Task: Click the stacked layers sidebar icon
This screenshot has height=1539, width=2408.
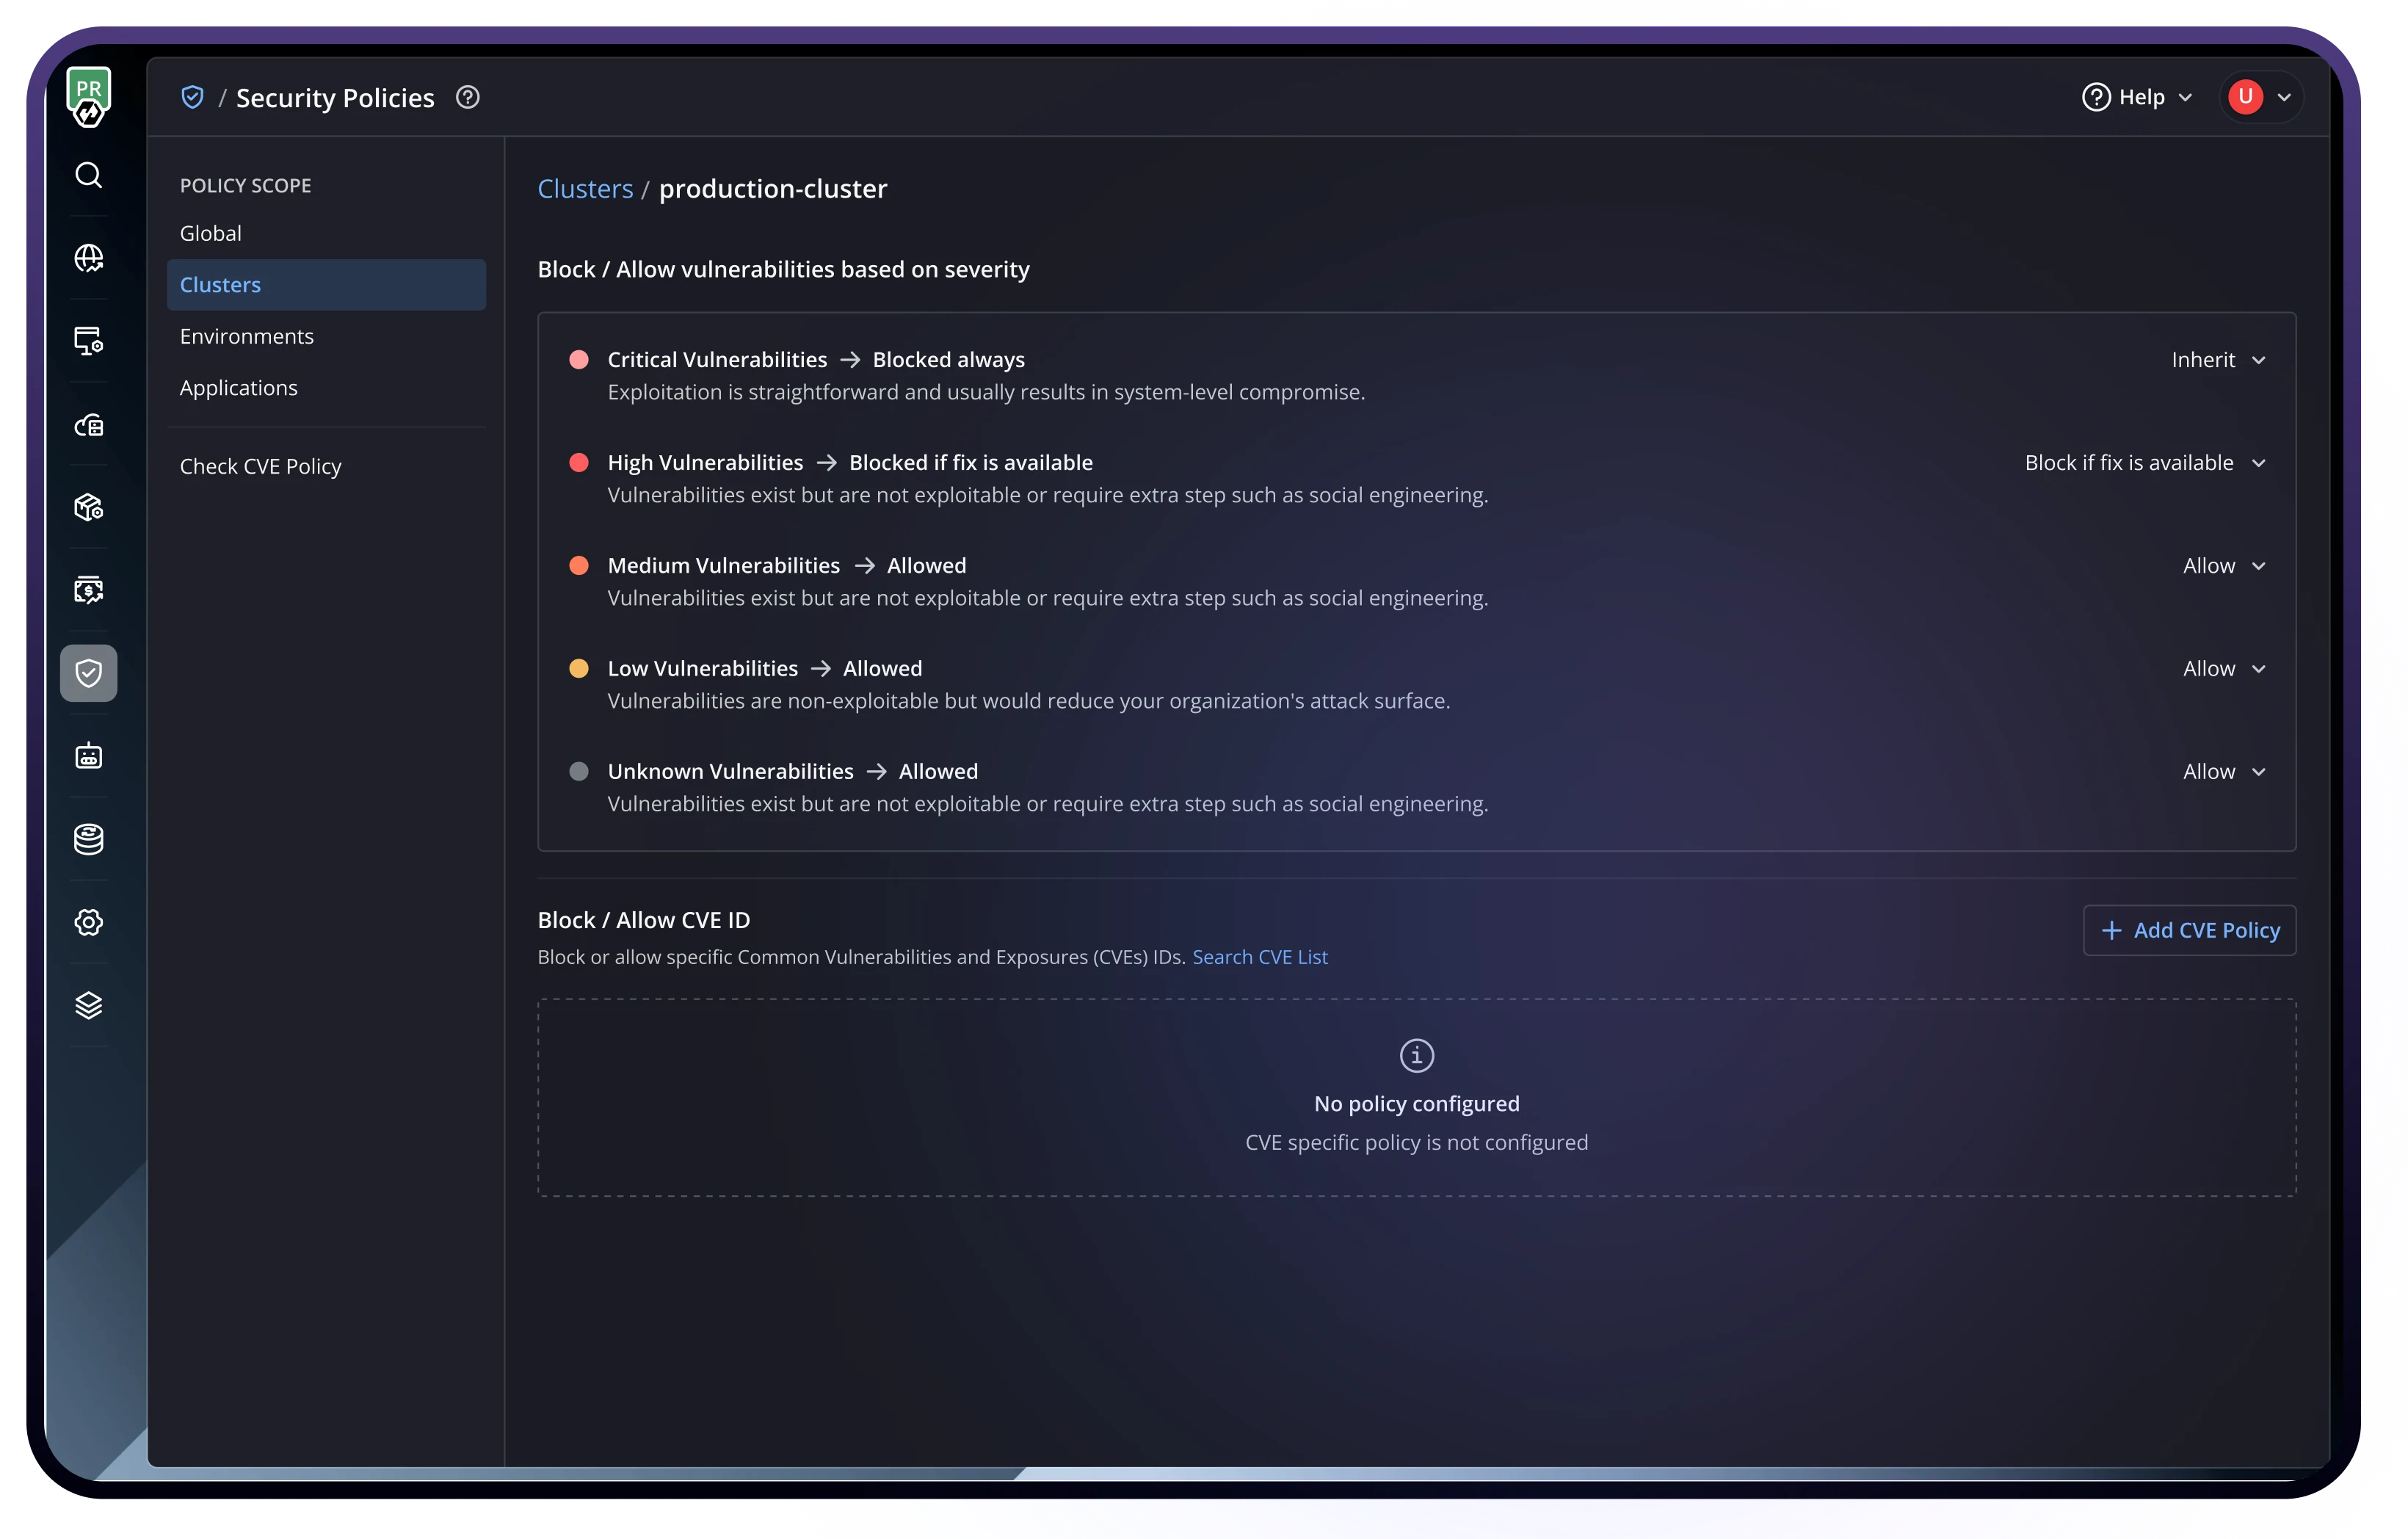Action: click(88, 1005)
